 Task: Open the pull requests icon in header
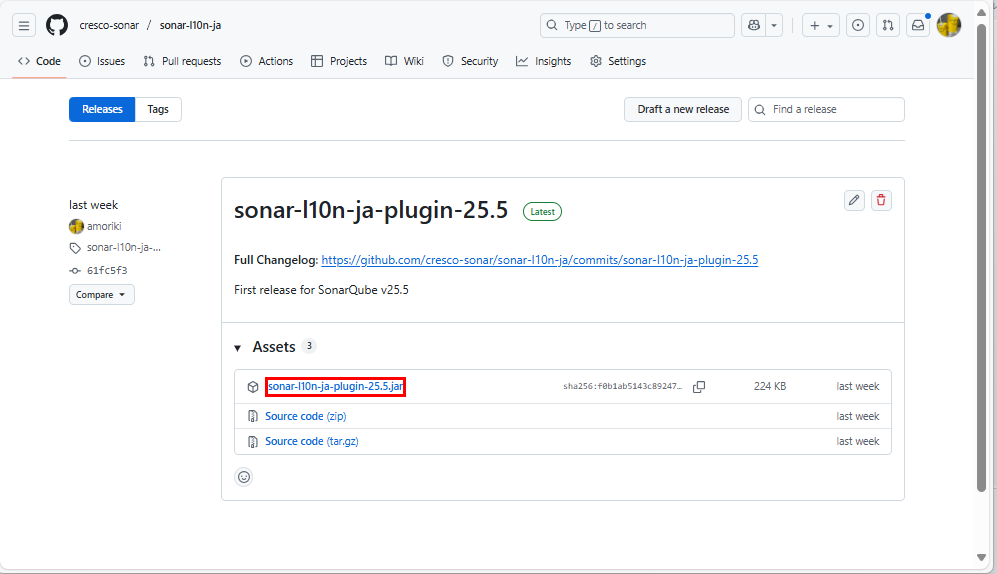click(x=887, y=26)
